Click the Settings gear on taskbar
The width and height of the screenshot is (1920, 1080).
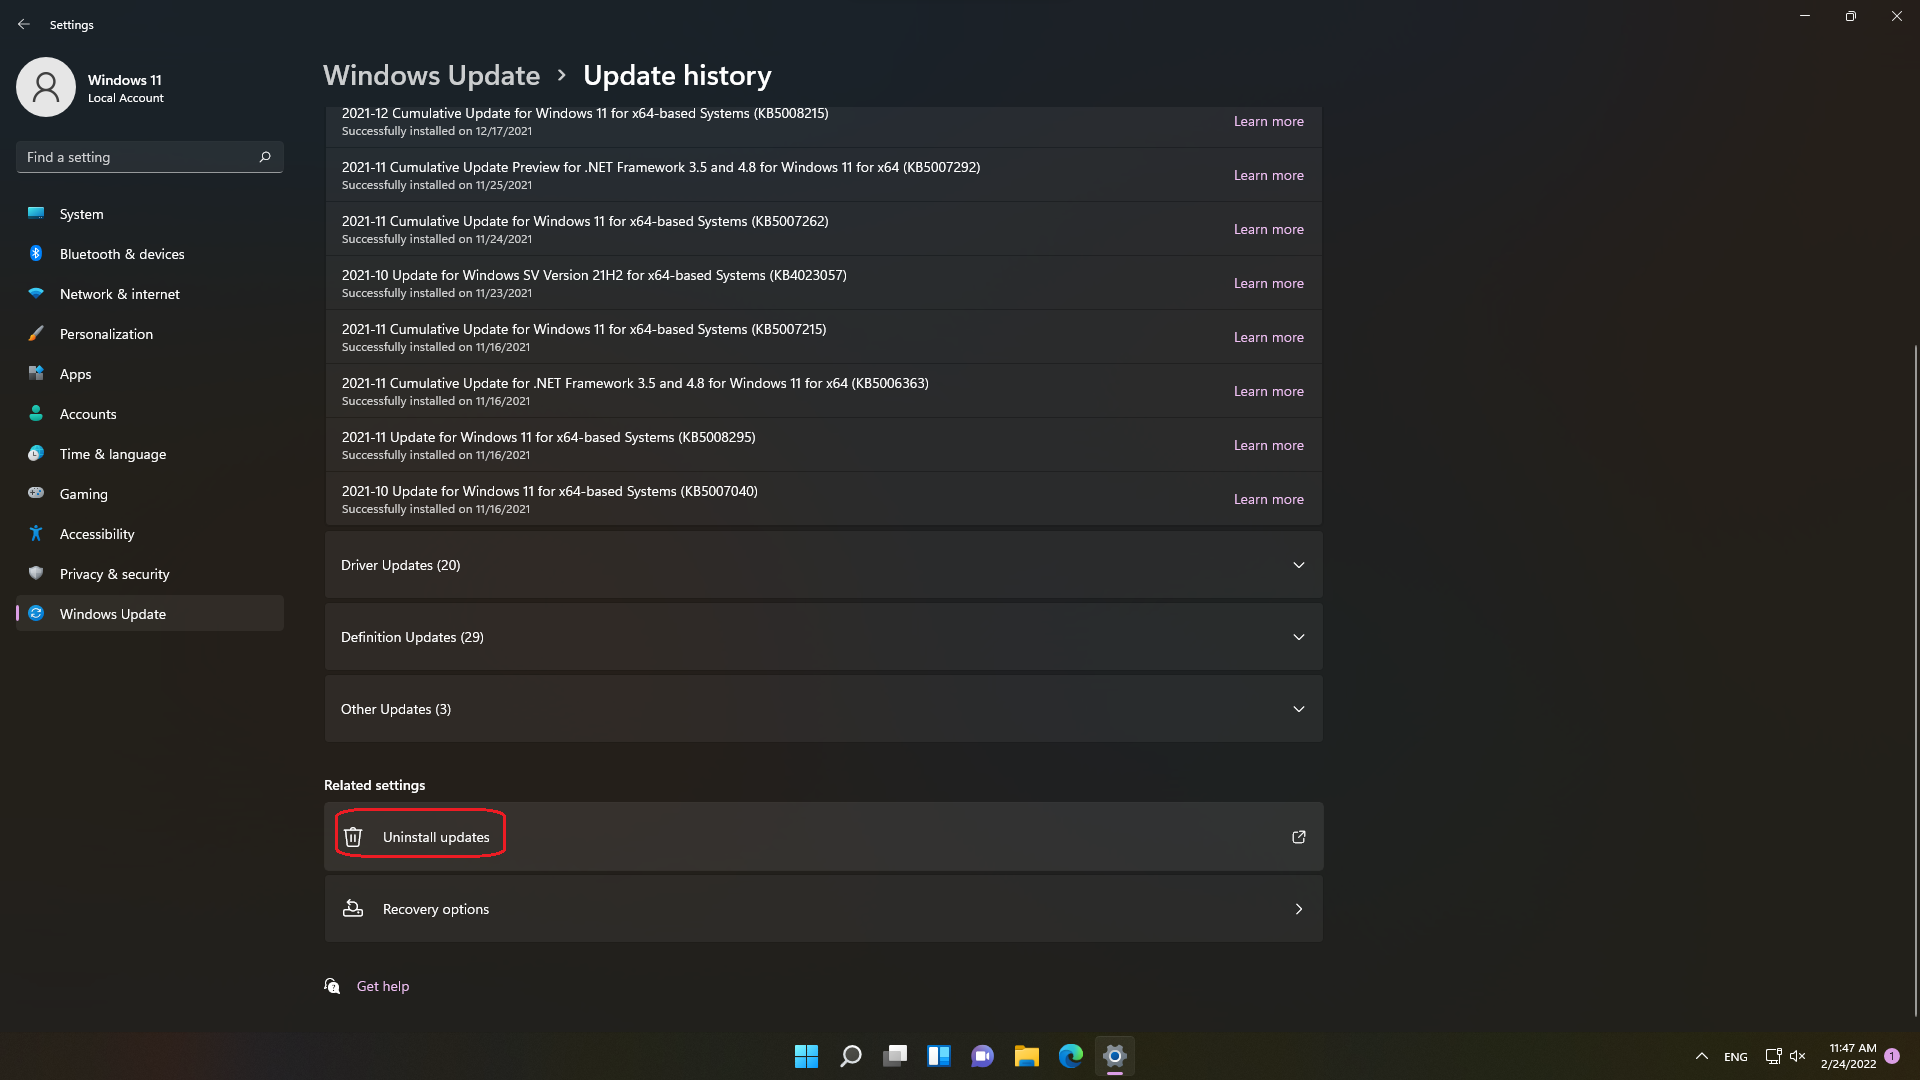pyautogui.click(x=1115, y=1056)
